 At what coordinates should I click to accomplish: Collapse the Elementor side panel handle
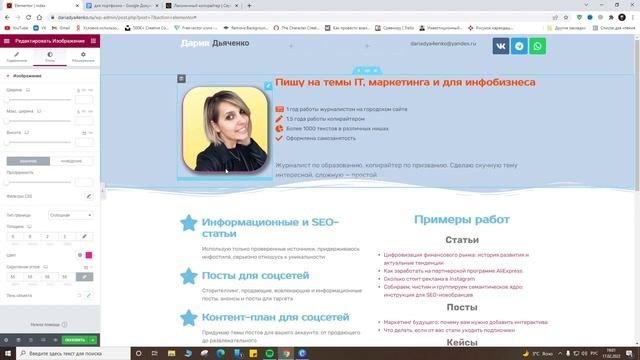click(x=102, y=191)
